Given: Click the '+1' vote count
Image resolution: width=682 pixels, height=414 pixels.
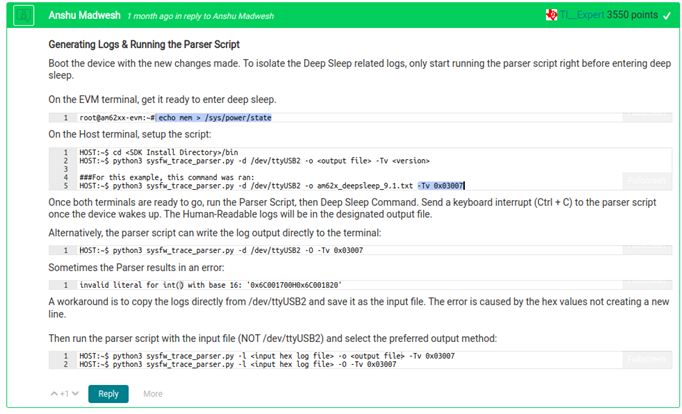Looking at the screenshot, I should coord(64,394).
